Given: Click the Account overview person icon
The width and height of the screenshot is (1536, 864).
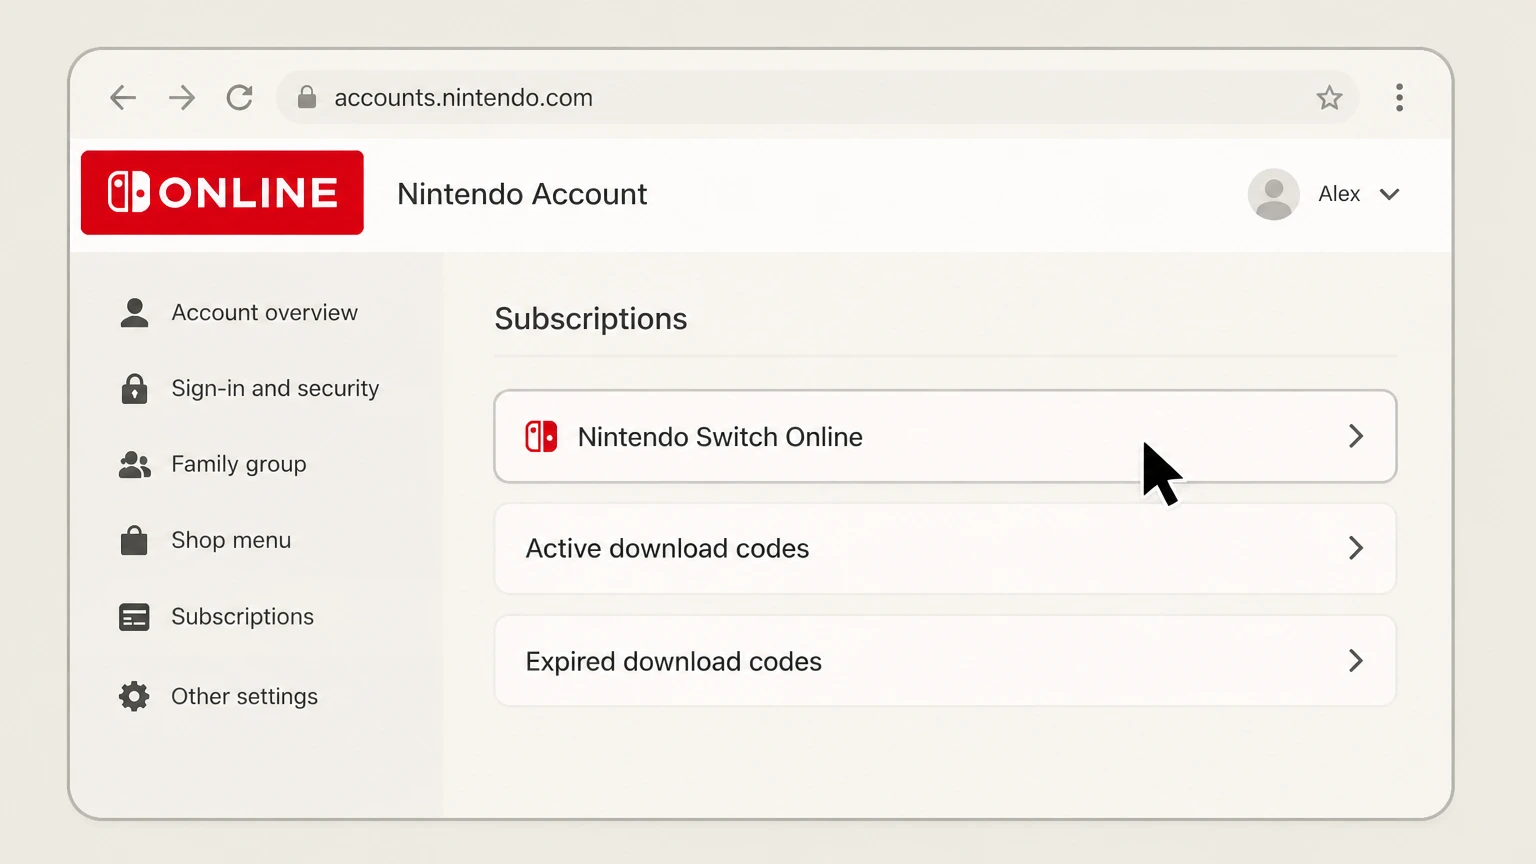Looking at the screenshot, I should 134,313.
